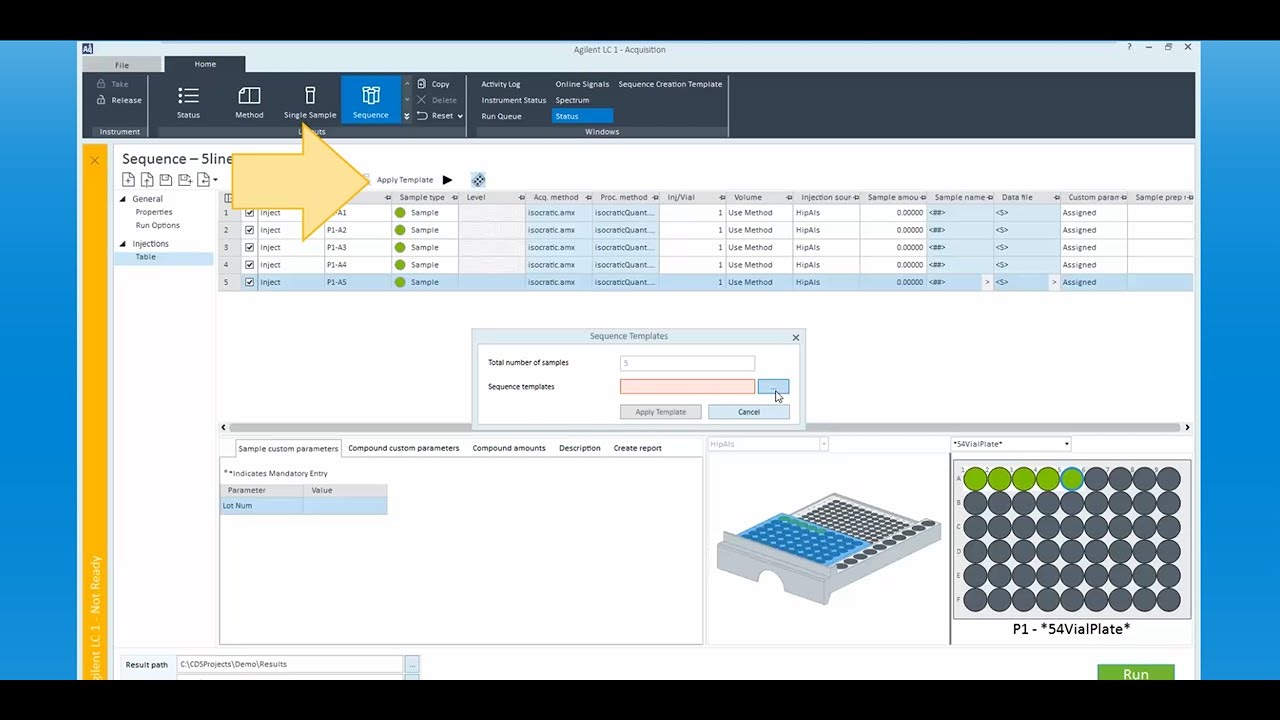Open the Activity Log window
This screenshot has height=720, width=1280.
point(501,84)
